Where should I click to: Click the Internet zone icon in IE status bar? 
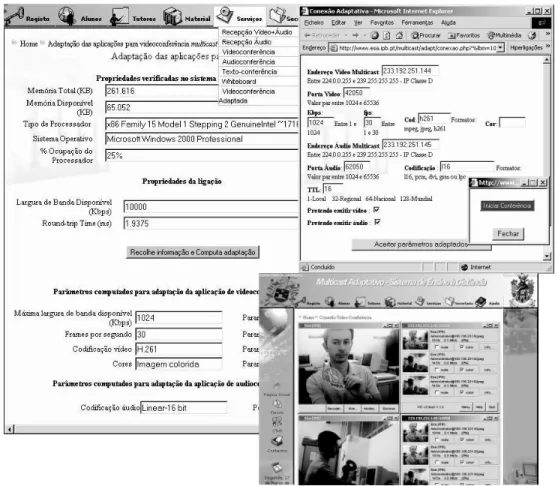tap(464, 267)
